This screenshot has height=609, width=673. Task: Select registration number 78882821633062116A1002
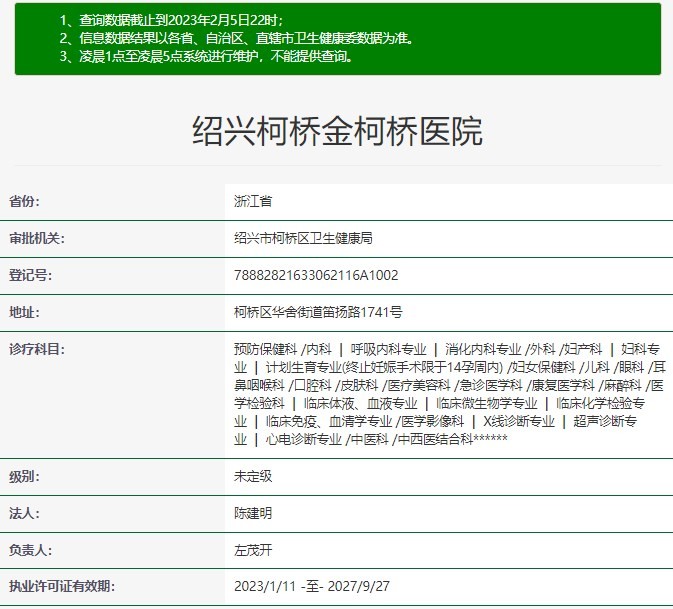click(316, 275)
